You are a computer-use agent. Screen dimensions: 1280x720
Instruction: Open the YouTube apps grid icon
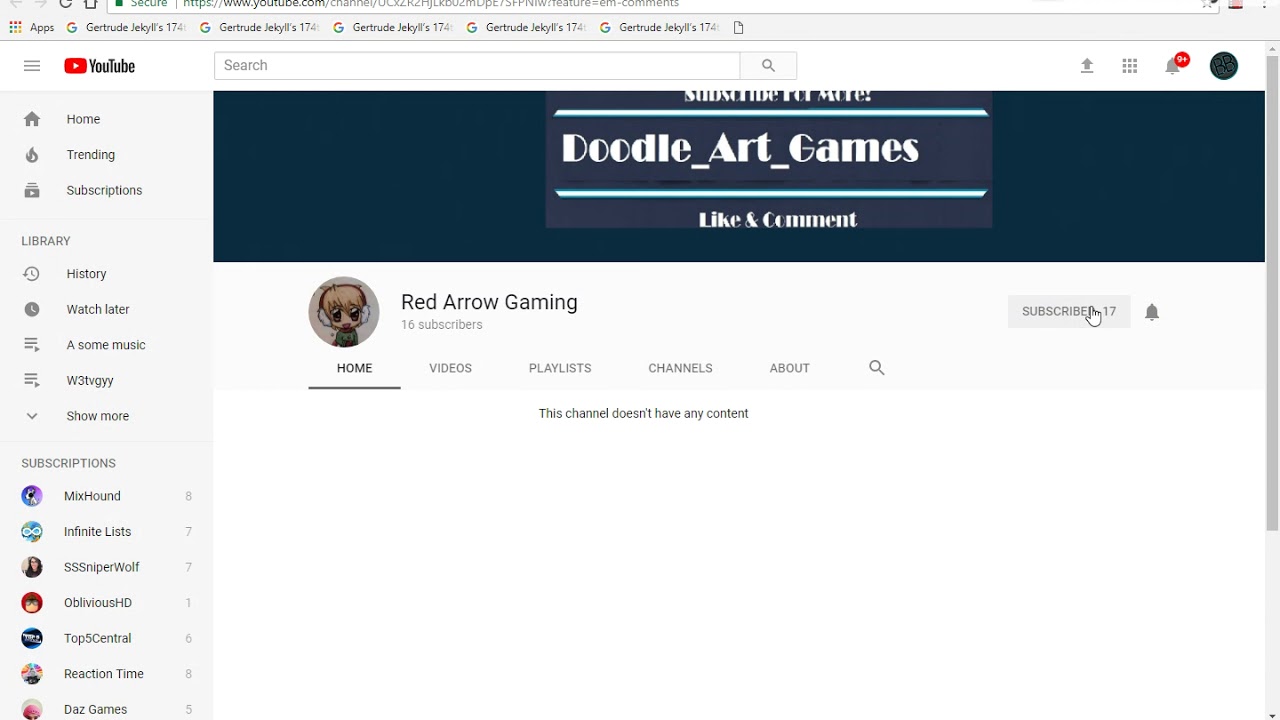tap(1130, 66)
